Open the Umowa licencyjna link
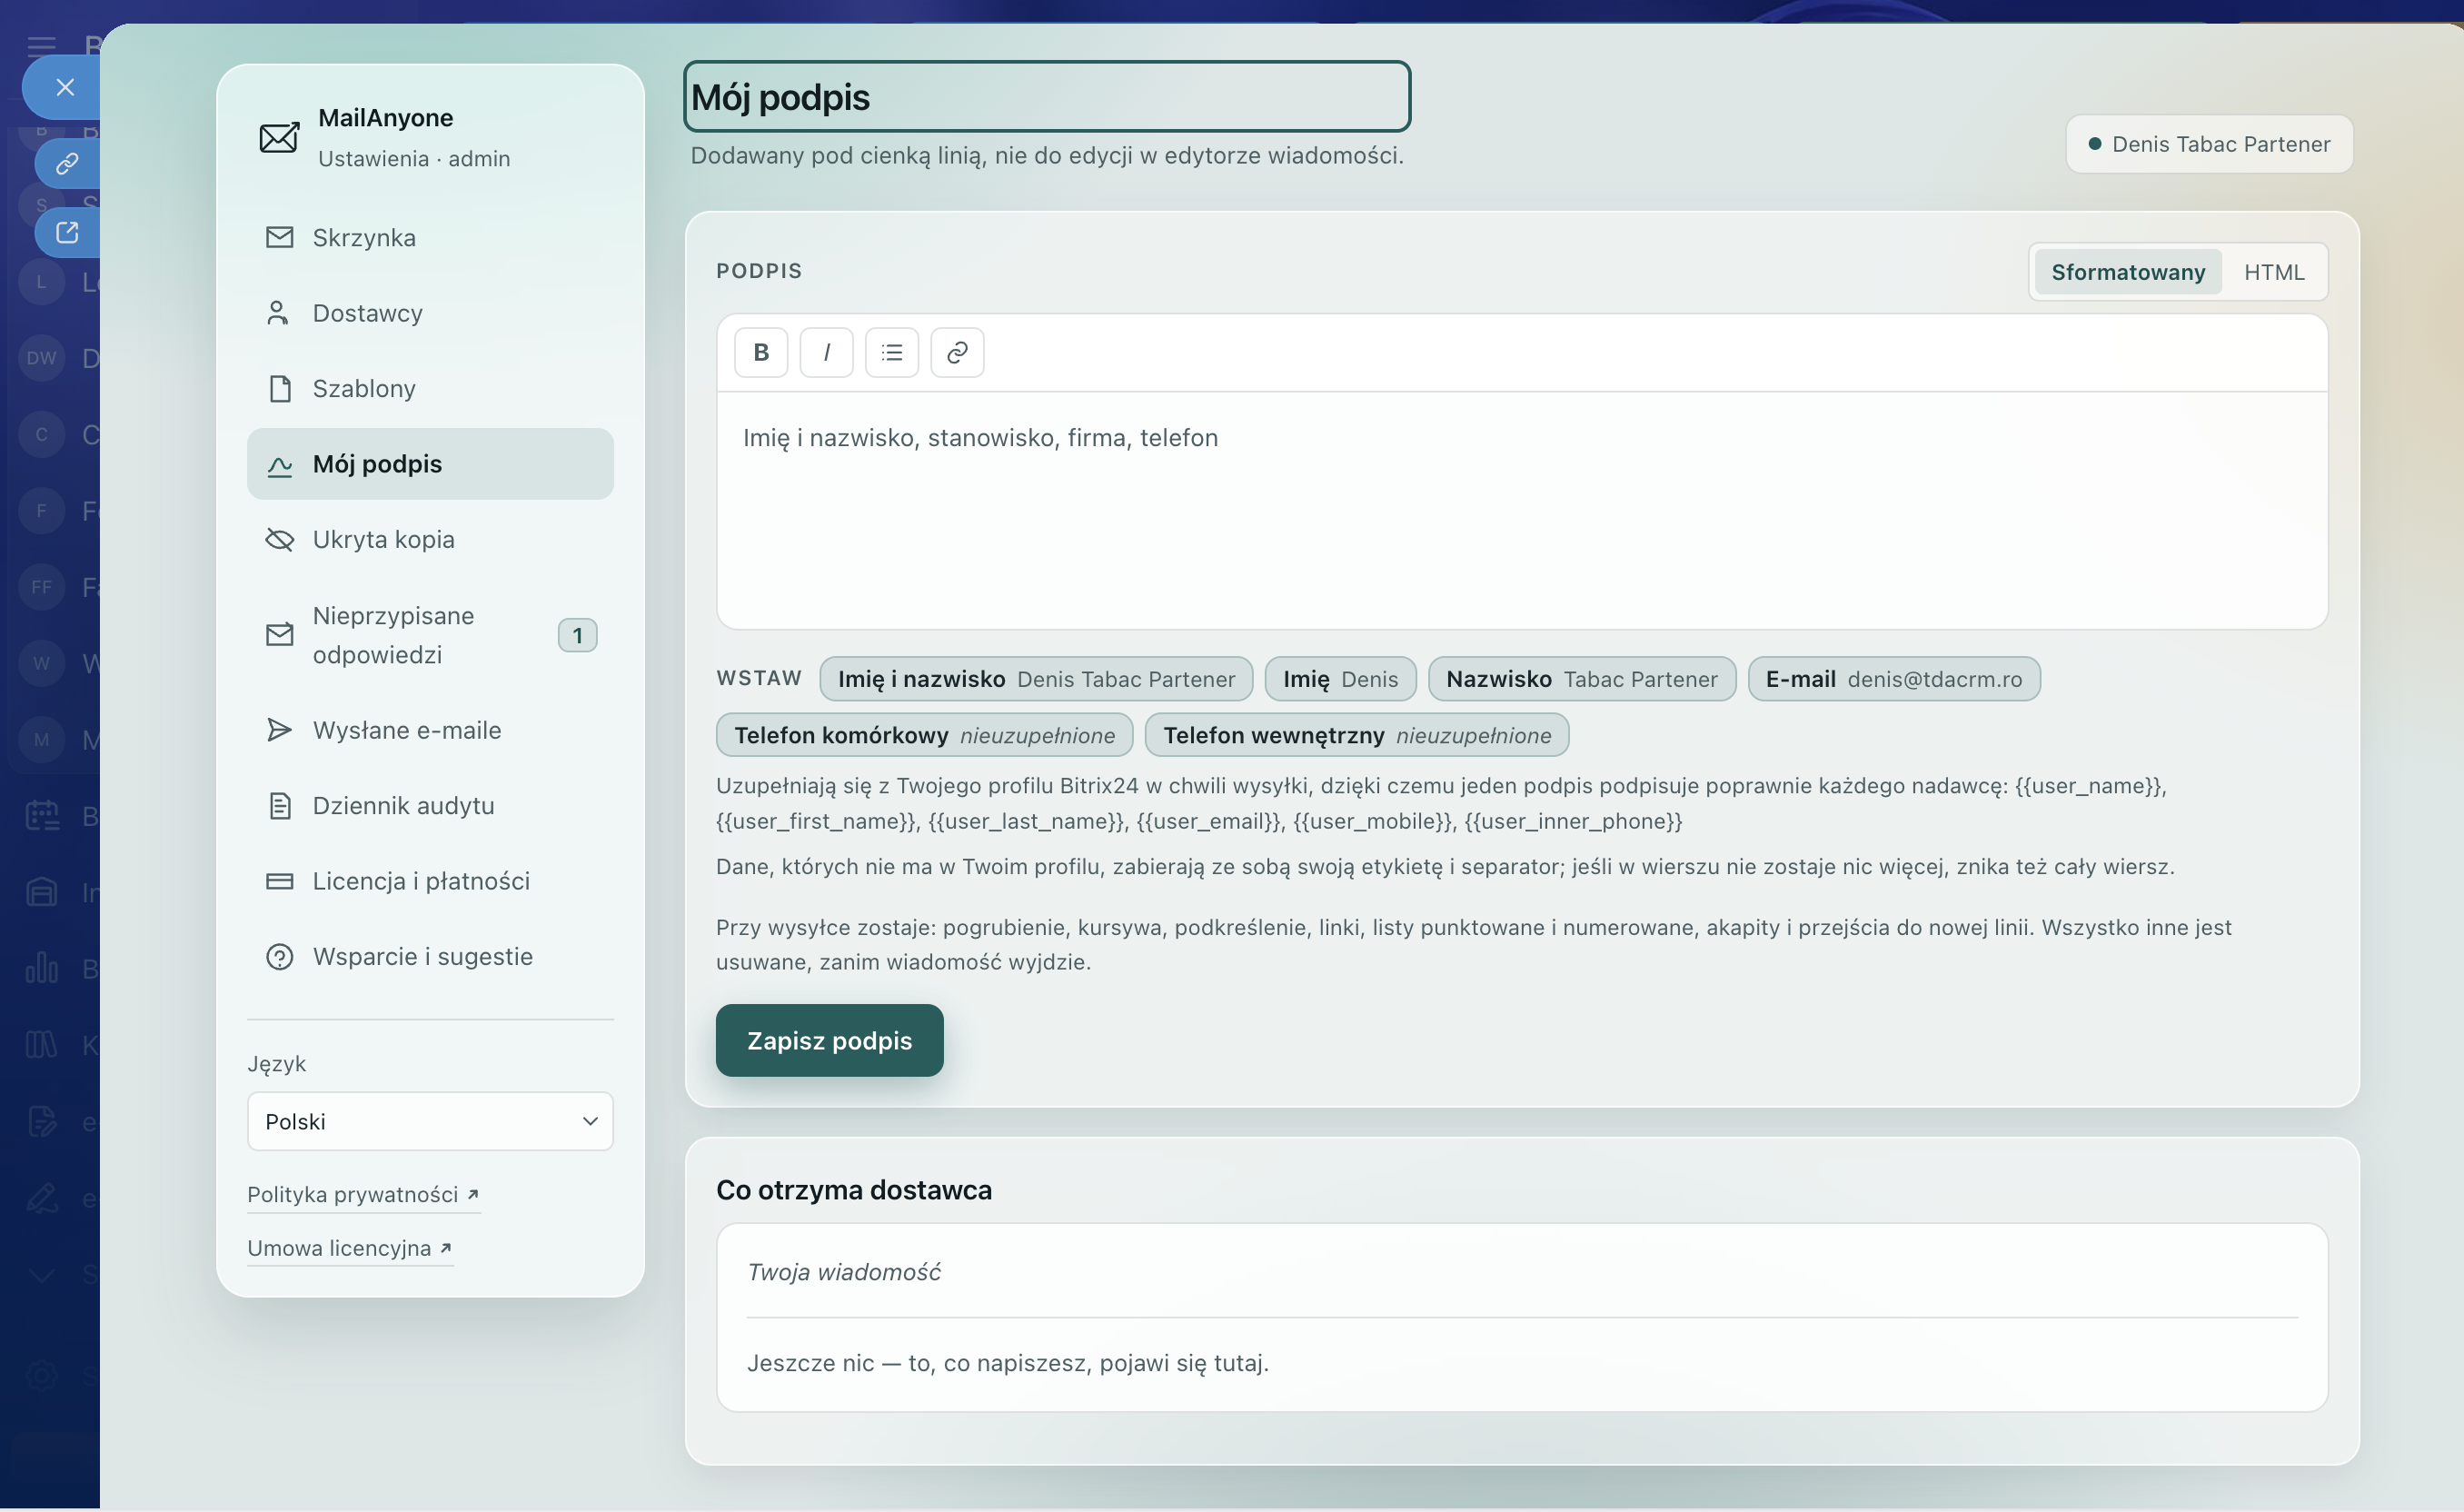2464x1512 pixels. pos(350,1248)
